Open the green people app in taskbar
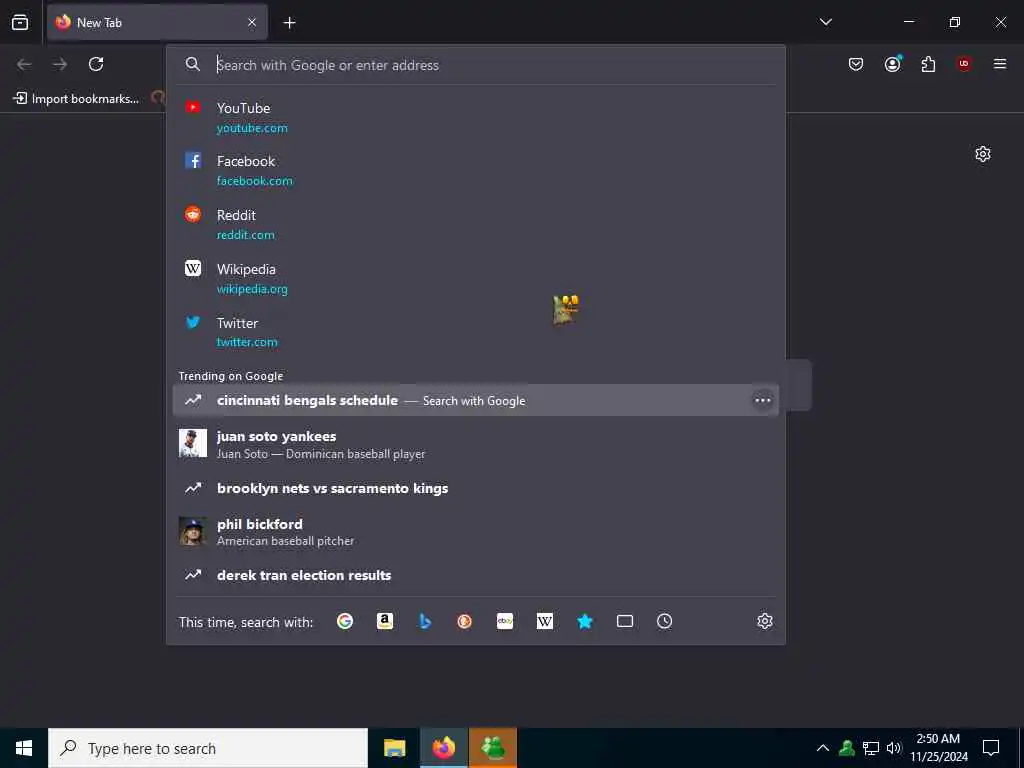Image resolution: width=1024 pixels, height=768 pixels. click(493, 748)
